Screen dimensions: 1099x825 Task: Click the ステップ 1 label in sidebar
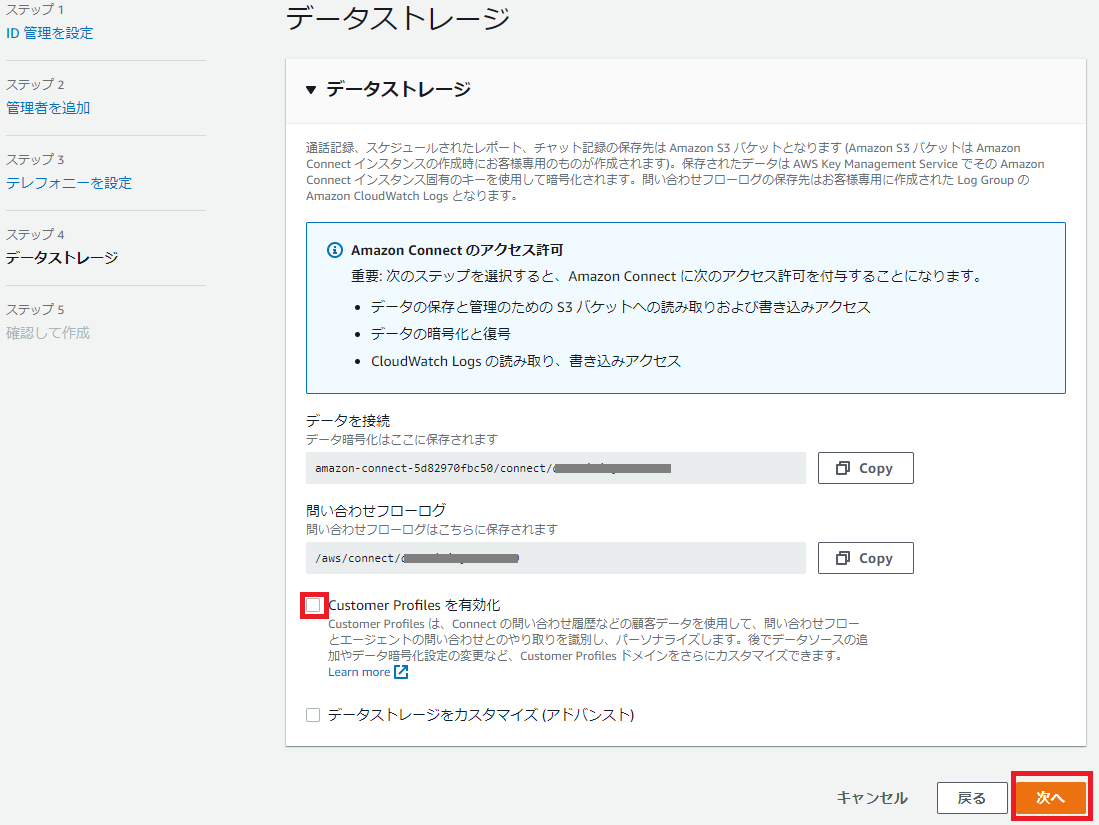[x=35, y=10]
